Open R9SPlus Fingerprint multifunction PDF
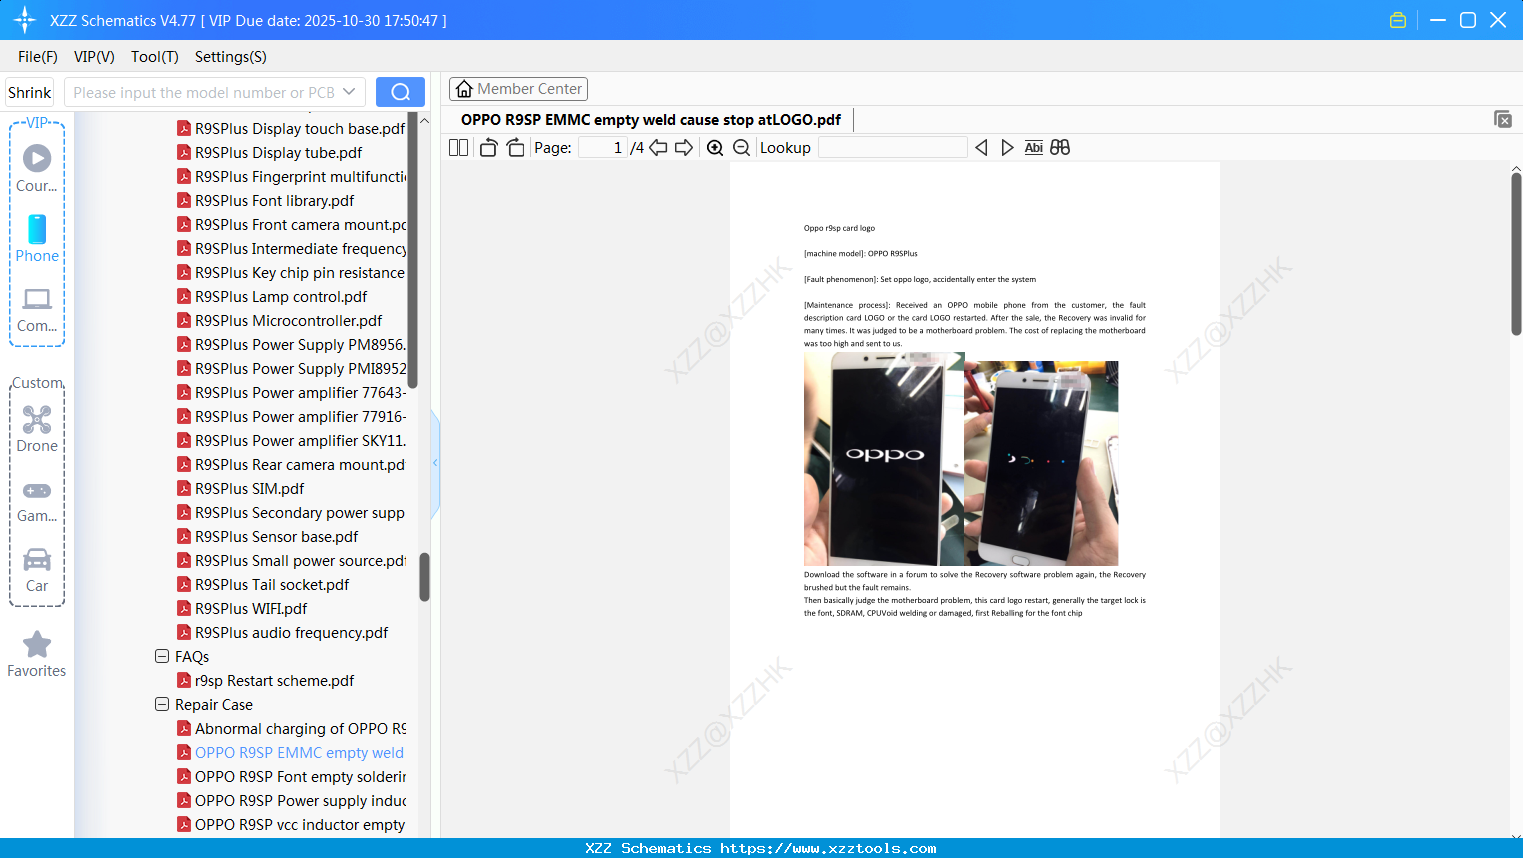This screenshot has height=858, width=1523. point(300,176)
